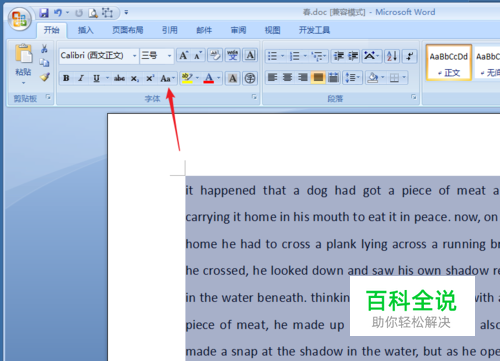Image resolution: width=500 pixels, height=361 pixels.
Task: Apply red font color
Action: point(209,78)
